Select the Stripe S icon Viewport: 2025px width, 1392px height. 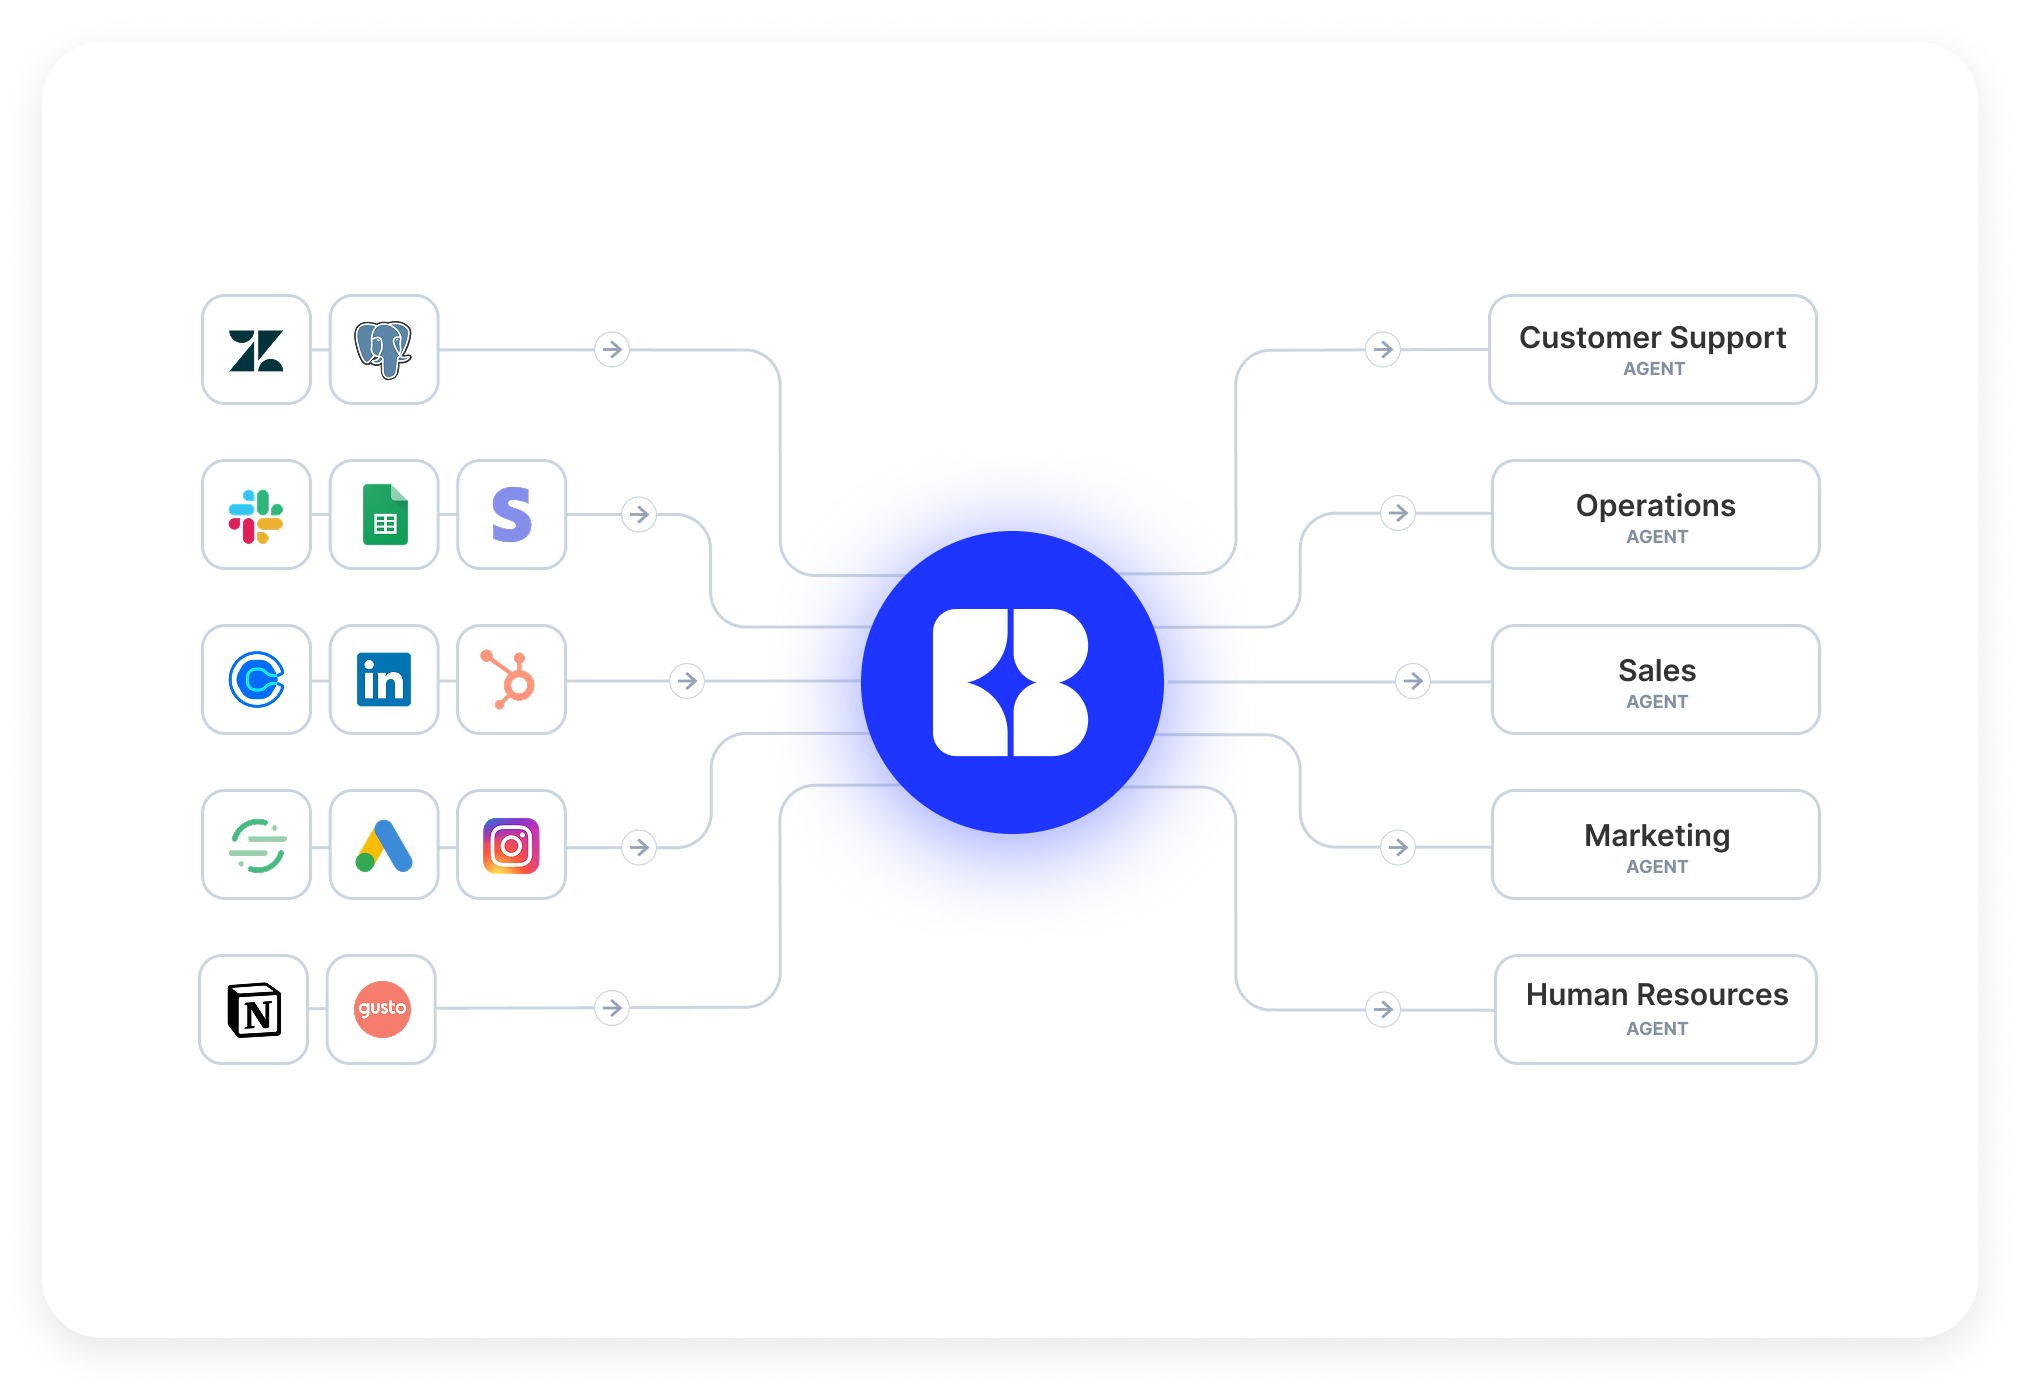[x=512, y=515]
